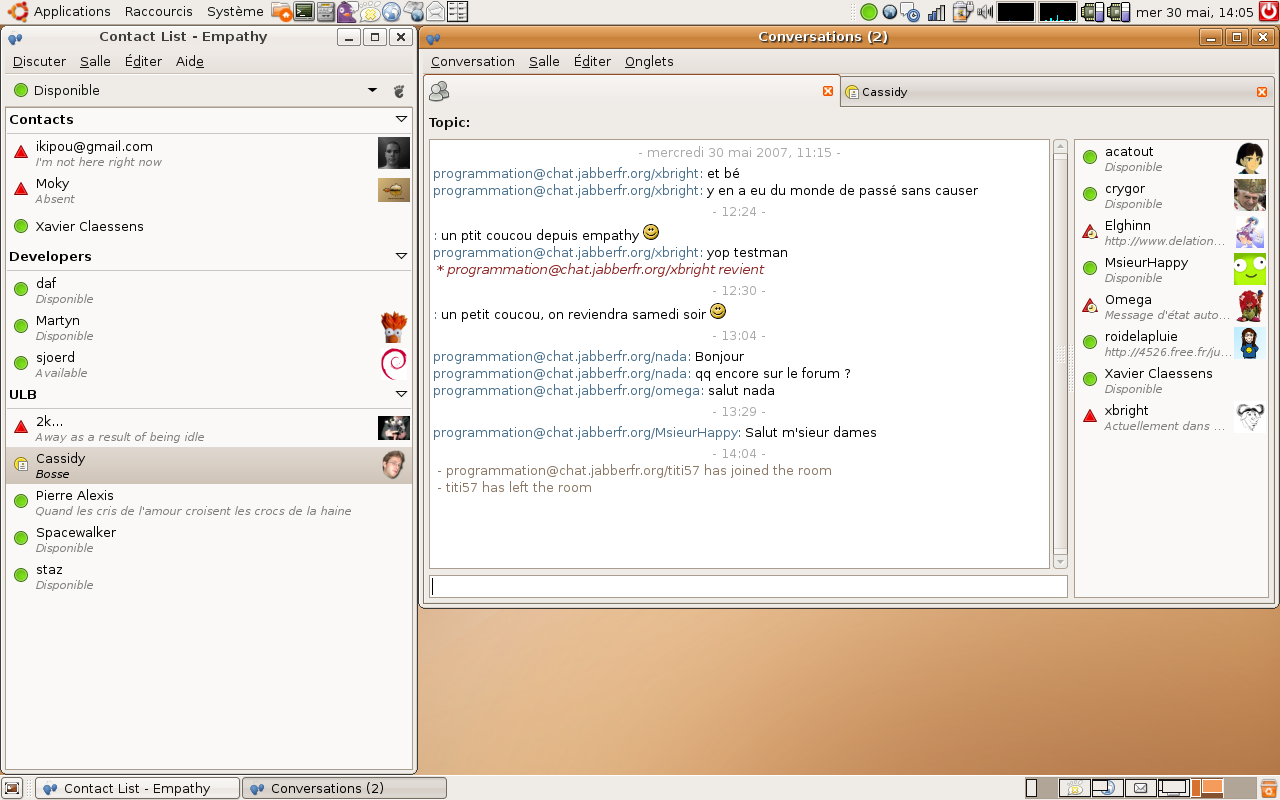This screenshot has width=1280, height=800.
Task: Click the red power button in the top-right panel
Action: [1267, 11]
